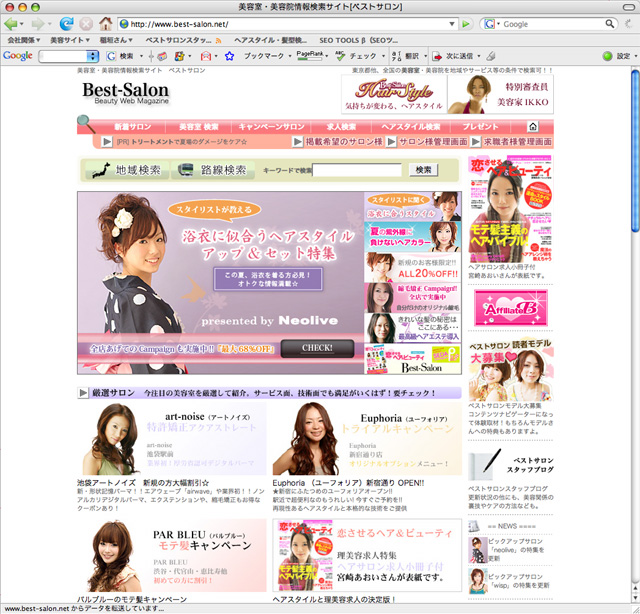The image size is (640, 614).
Task: Click the play arrow icon before PR text
Action: tap(107, 142)
